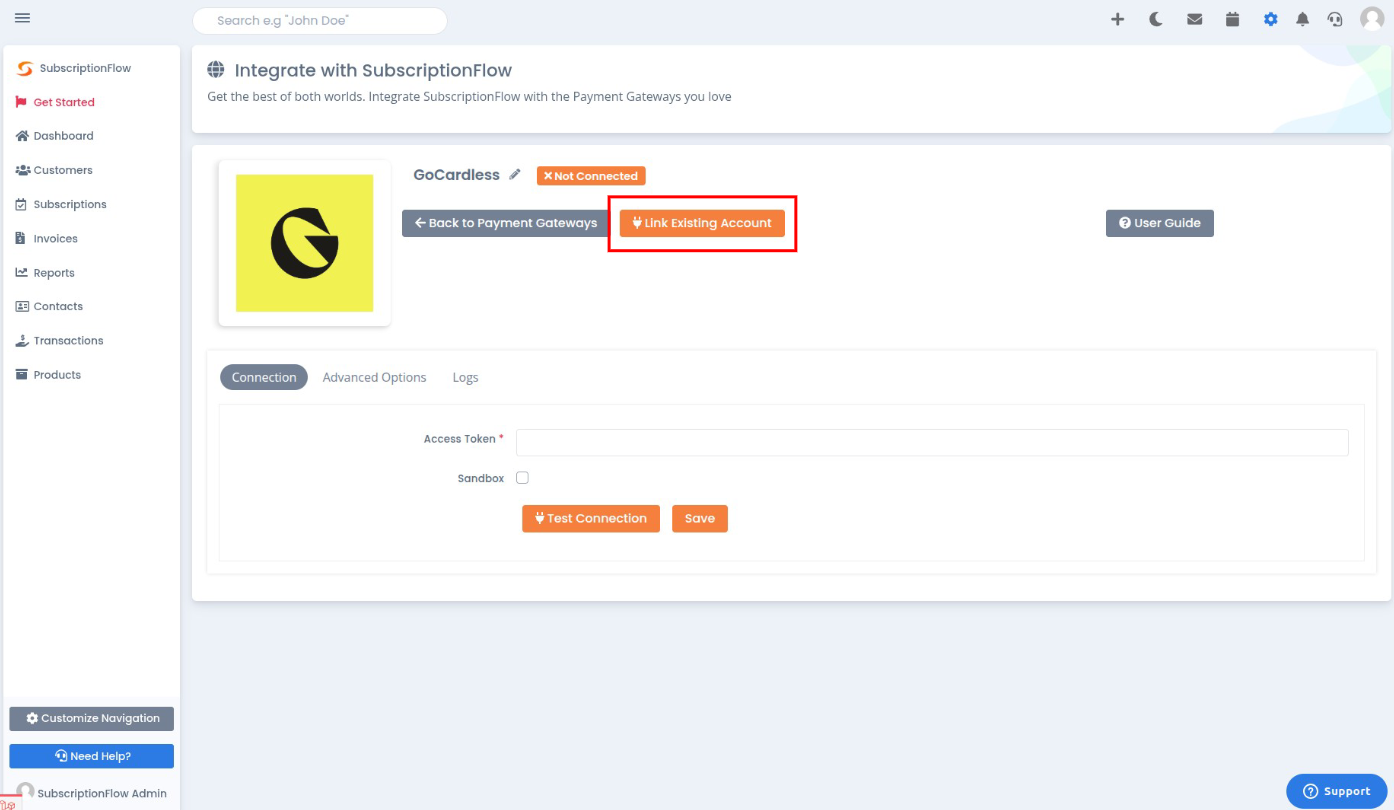
Task: Open the user avatar profile menu
Action: click(x=1372, y=18)
